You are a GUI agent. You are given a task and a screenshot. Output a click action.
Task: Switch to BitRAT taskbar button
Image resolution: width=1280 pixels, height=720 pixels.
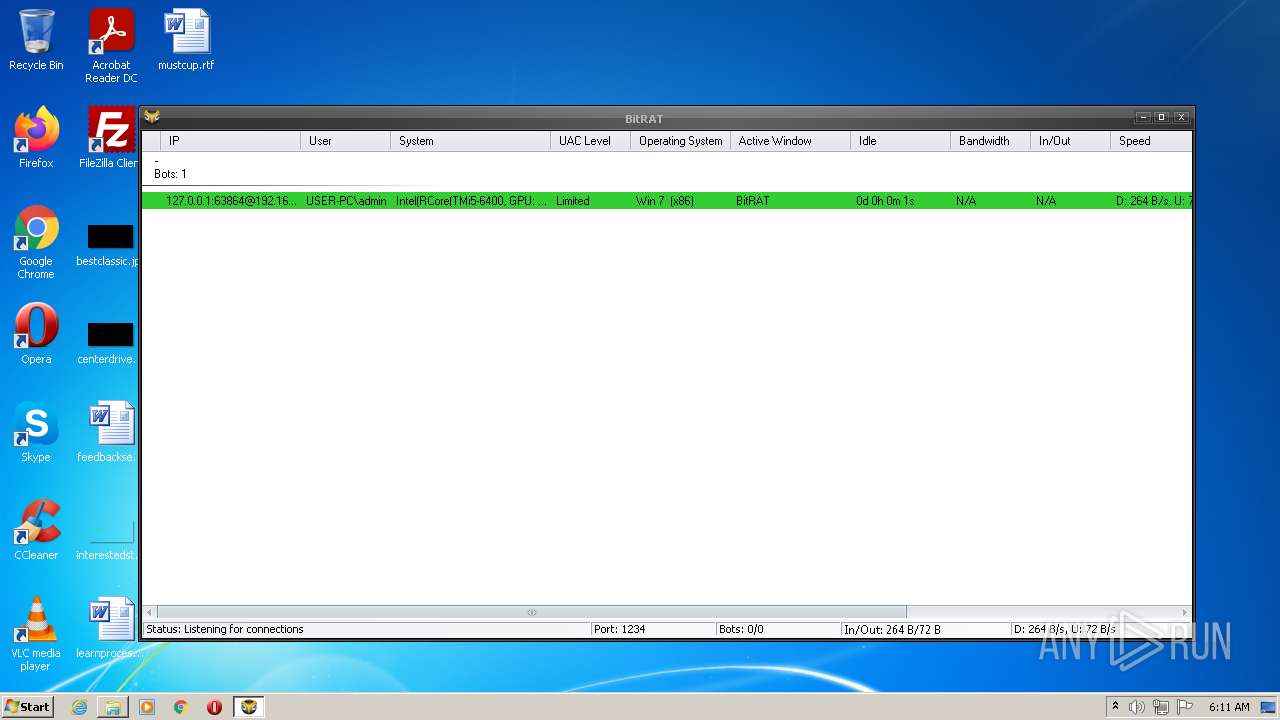tap(249, 707)
